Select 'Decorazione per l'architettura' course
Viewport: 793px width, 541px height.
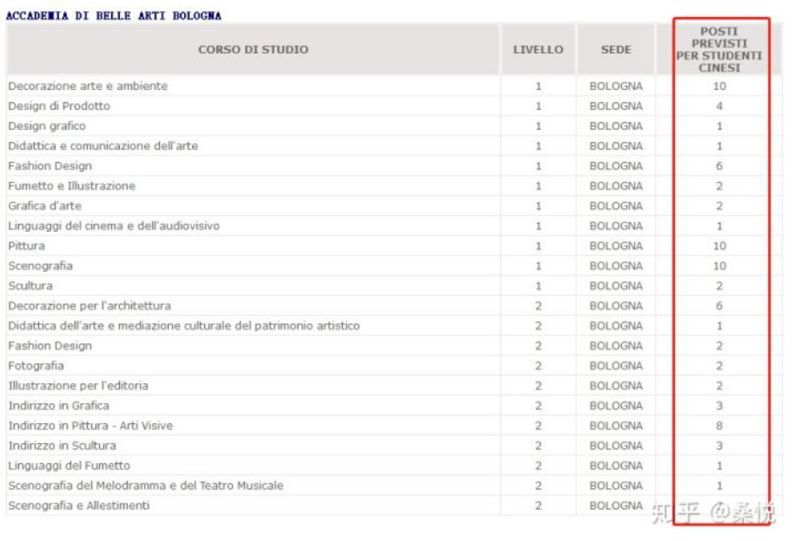point(89,306)
